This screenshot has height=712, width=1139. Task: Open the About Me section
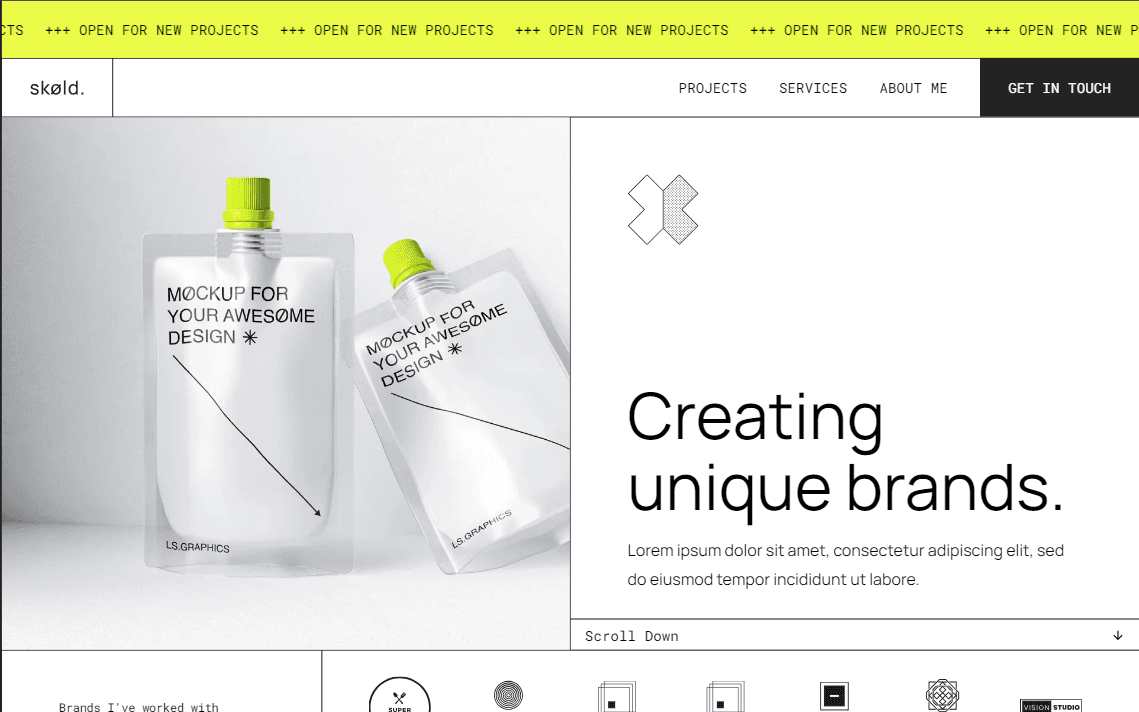tap(913, 88)
